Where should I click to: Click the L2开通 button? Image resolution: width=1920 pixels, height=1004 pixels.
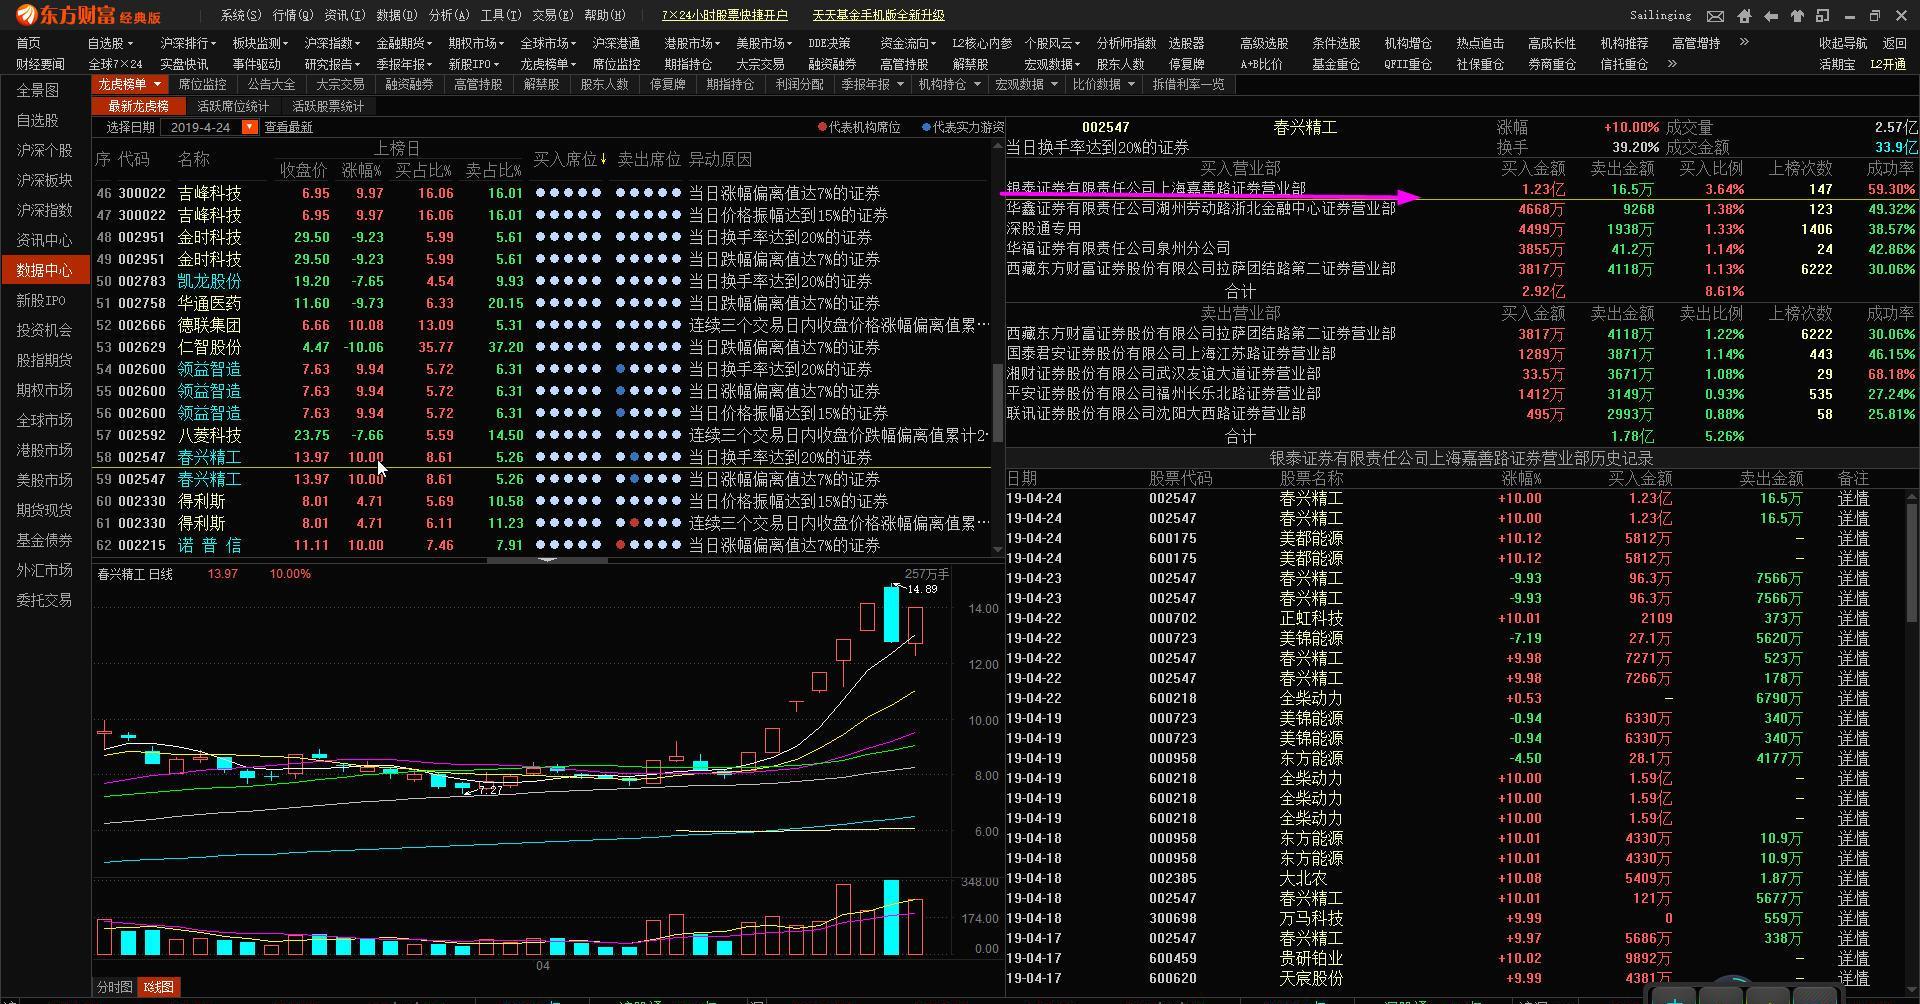1888,64
